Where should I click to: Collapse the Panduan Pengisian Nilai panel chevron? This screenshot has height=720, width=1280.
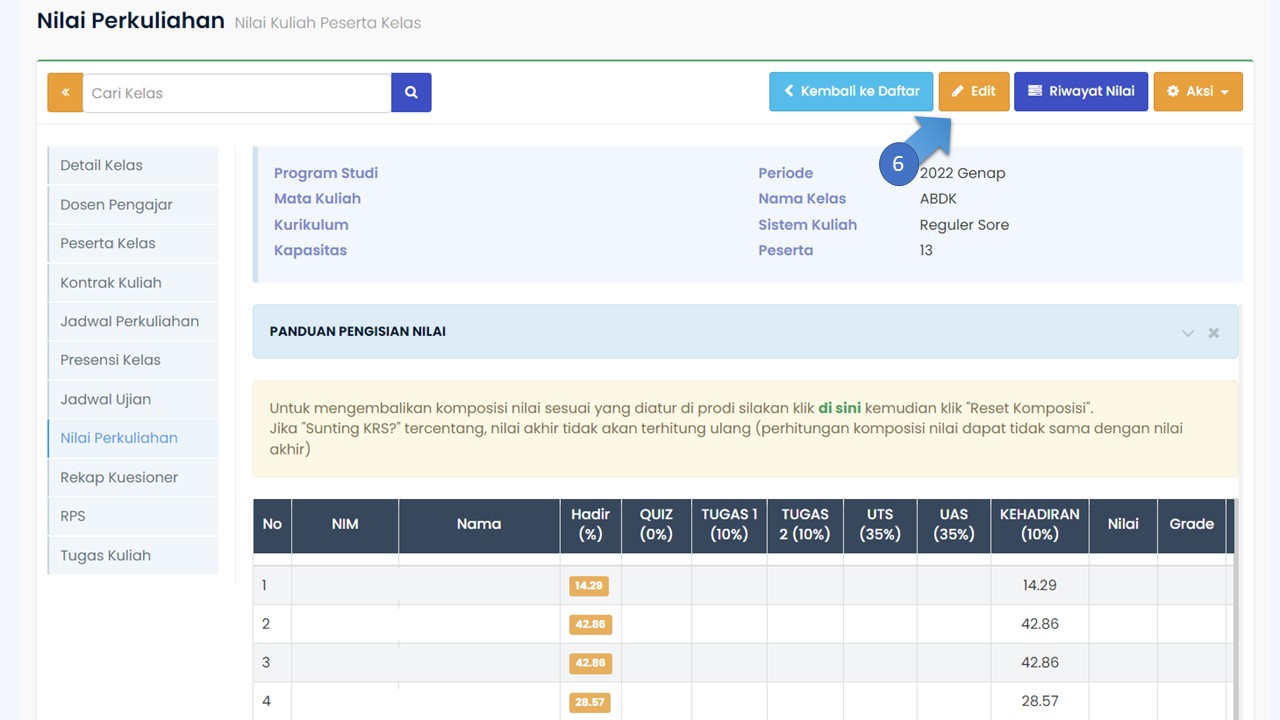[1188, 333]
